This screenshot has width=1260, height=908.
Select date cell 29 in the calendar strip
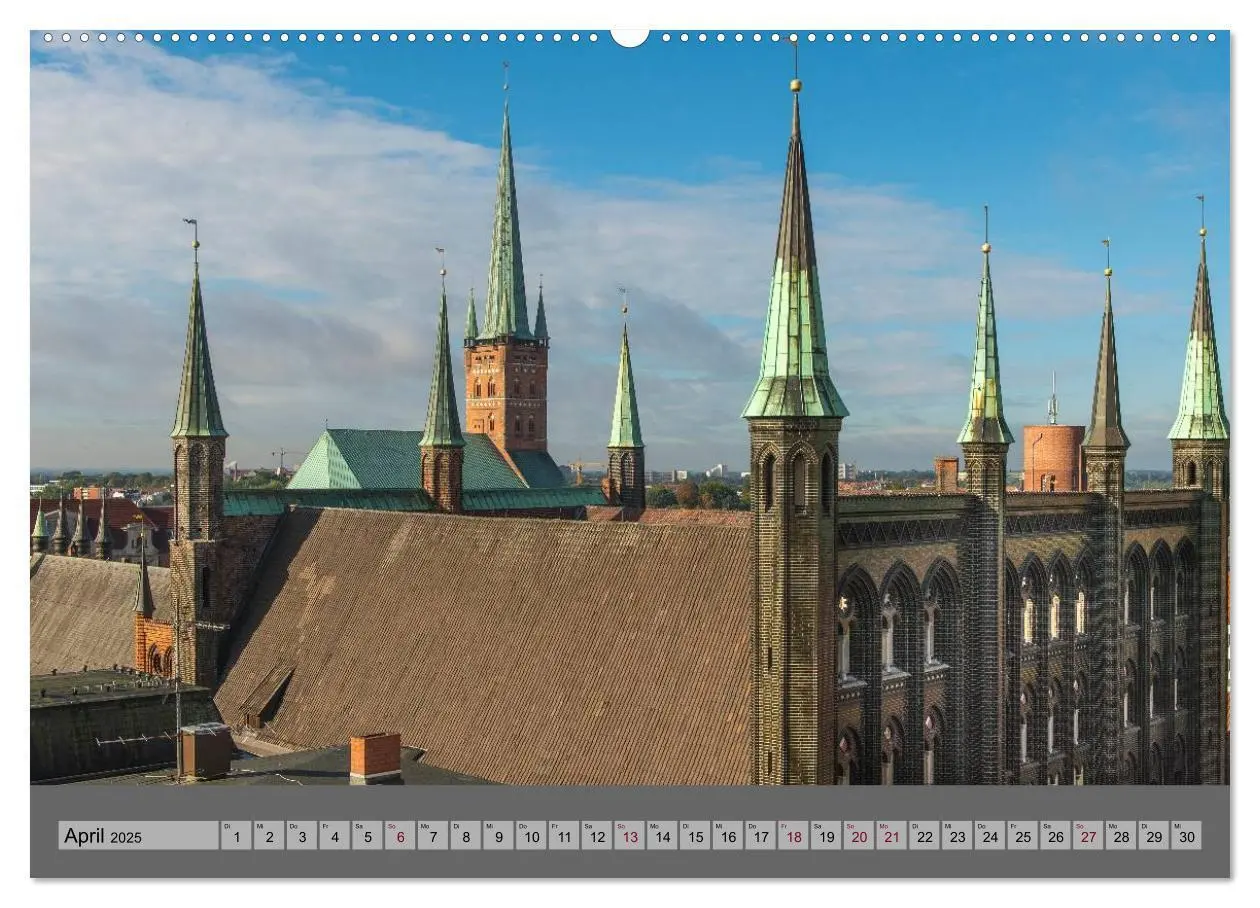point(1152,836)
